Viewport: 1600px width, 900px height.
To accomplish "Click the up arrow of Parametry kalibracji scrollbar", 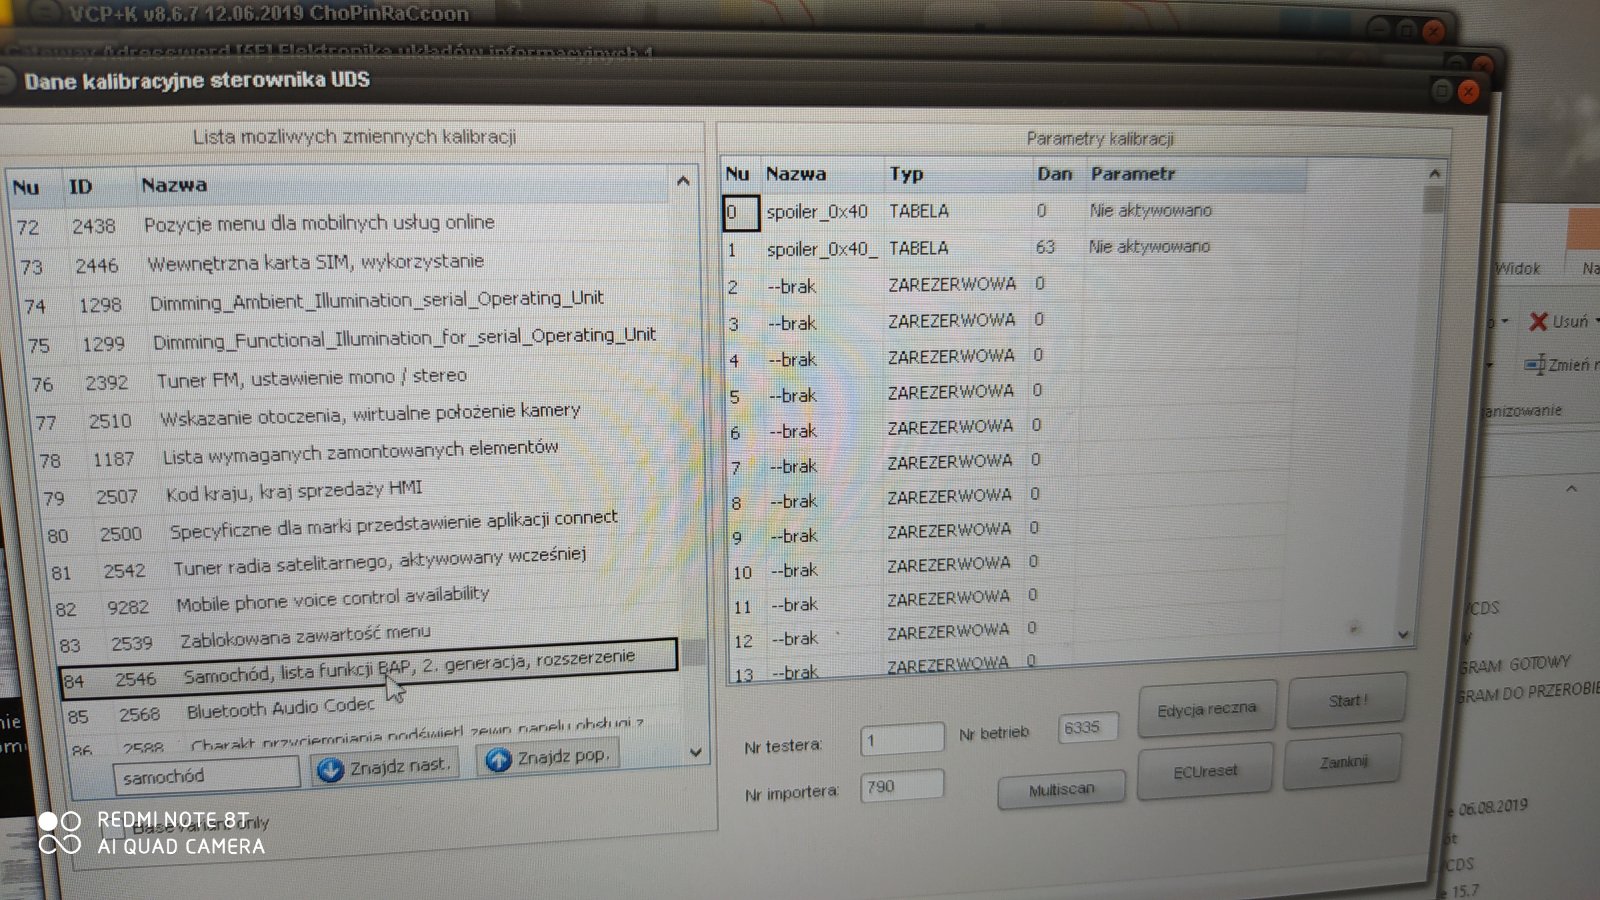I will 1434,173.
